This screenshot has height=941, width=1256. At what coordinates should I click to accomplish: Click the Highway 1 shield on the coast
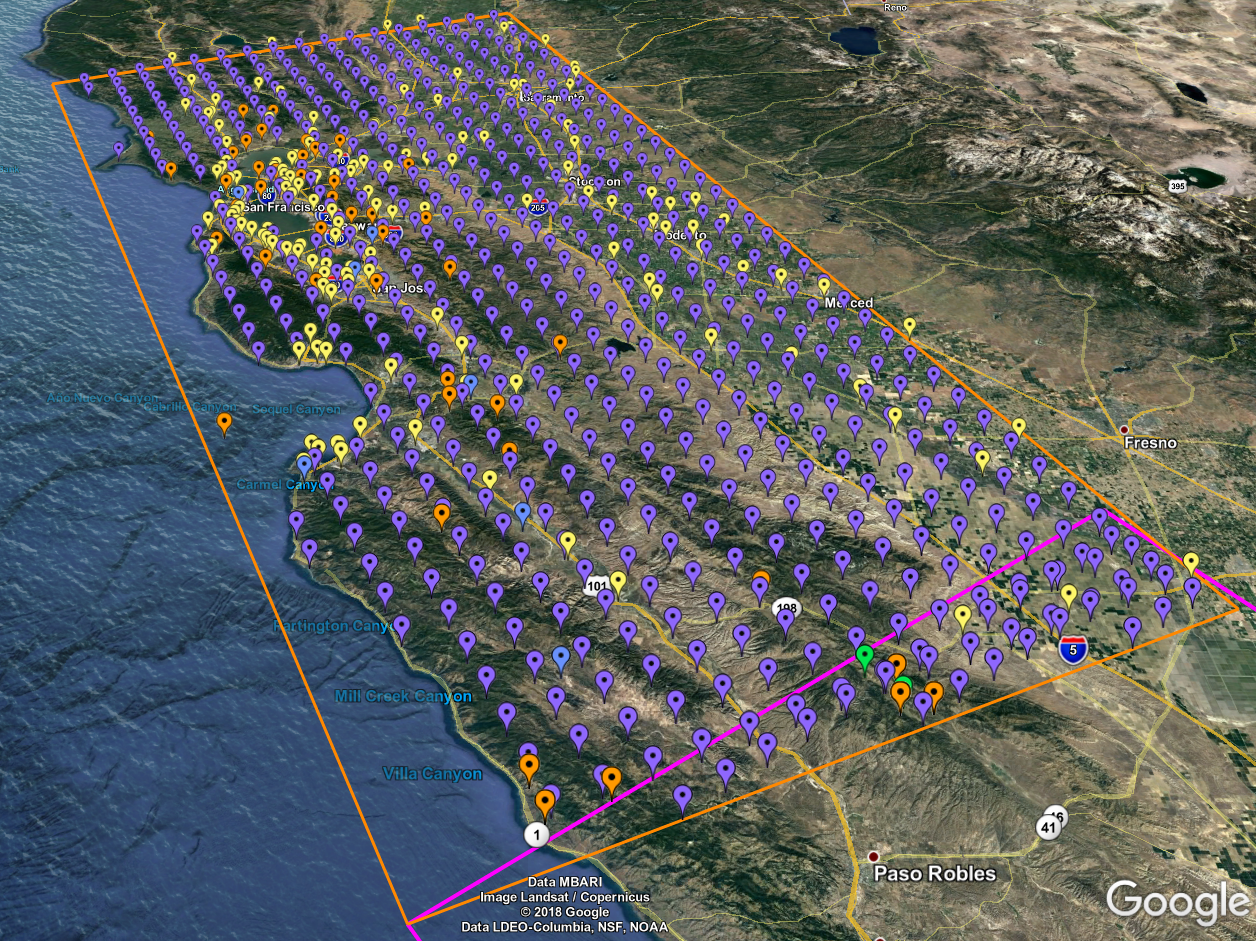tap(537, 834)
